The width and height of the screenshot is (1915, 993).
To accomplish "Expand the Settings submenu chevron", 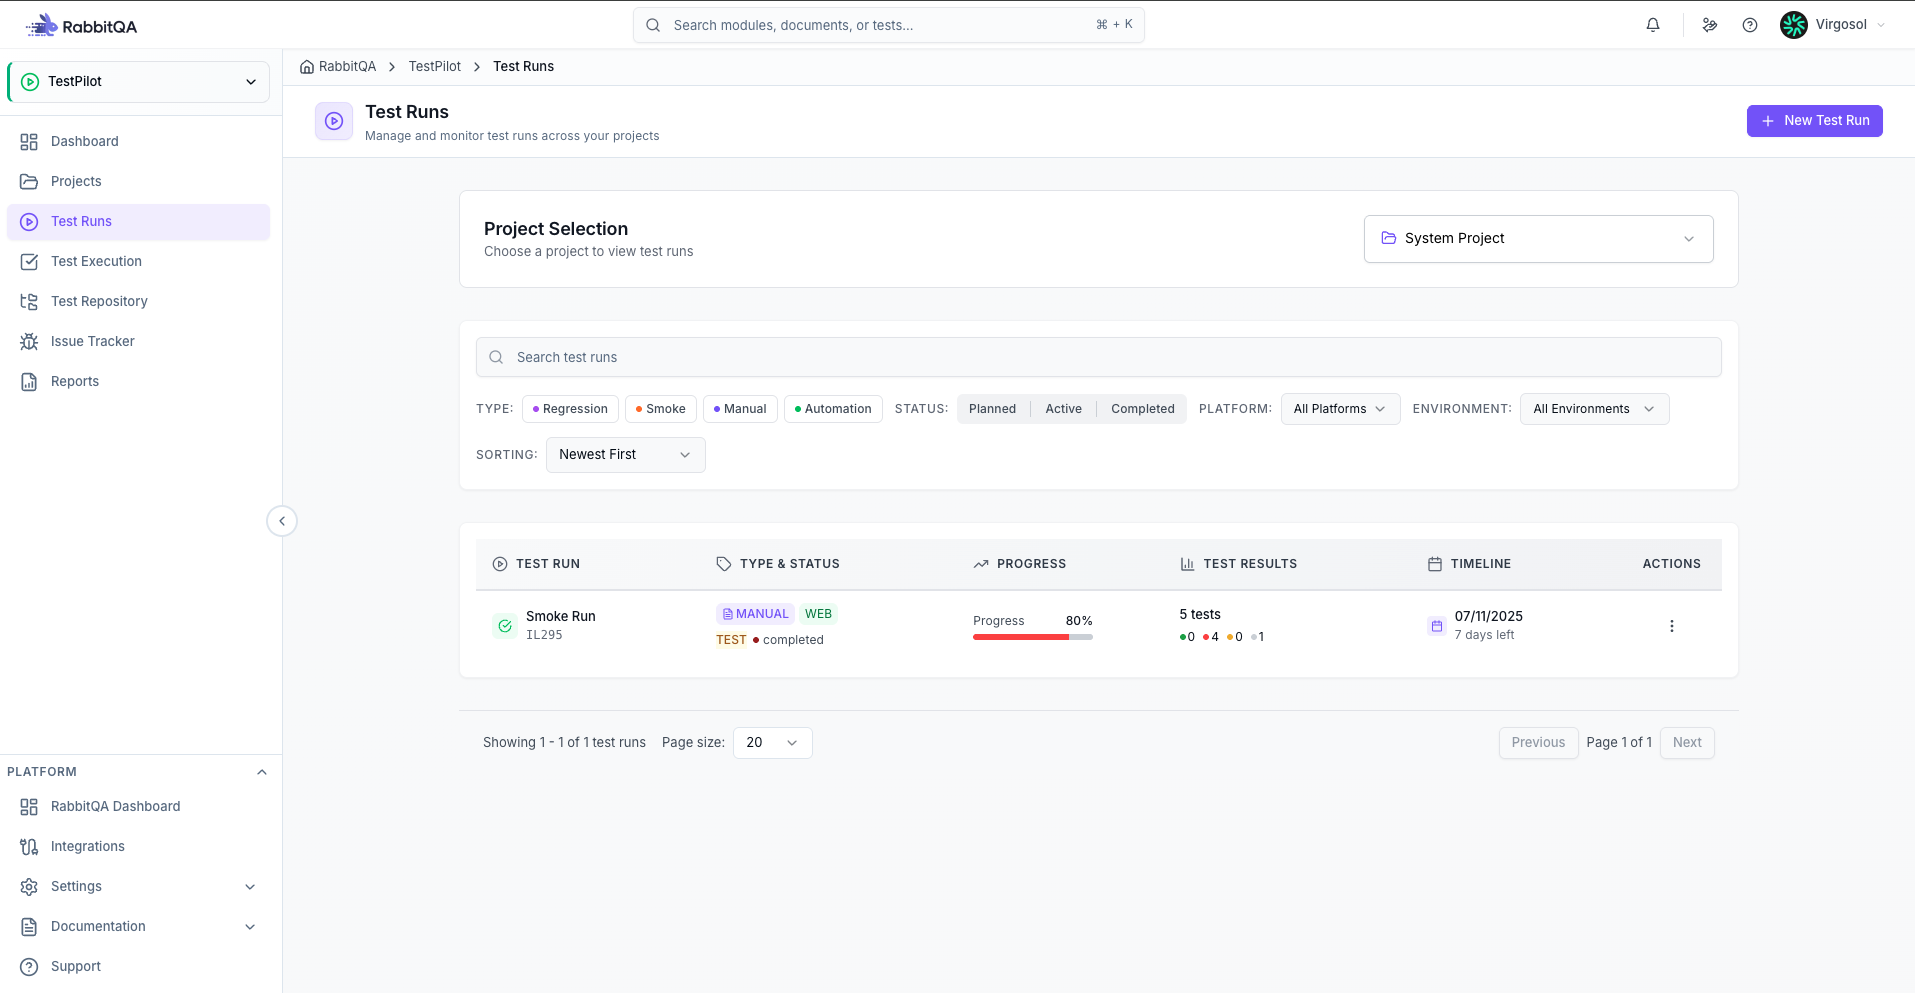I will [x=250, y=887].
